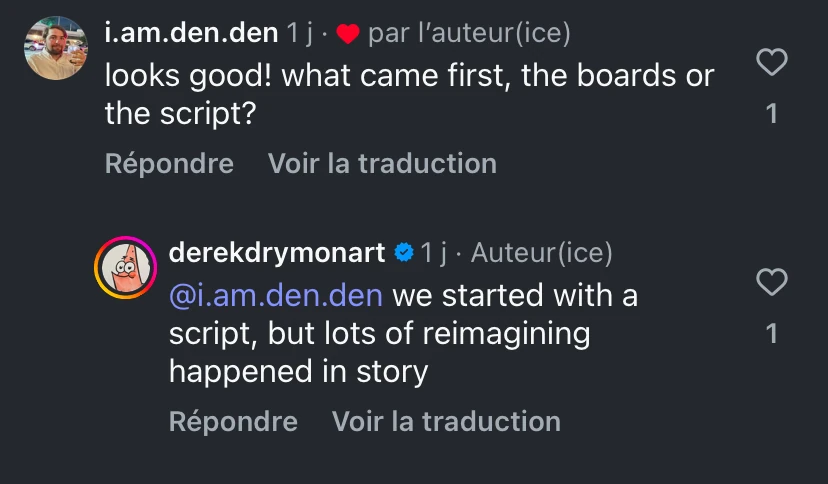
Task: Like derekdrymonart's reply with the heart
Action: [x=771, y=283]
